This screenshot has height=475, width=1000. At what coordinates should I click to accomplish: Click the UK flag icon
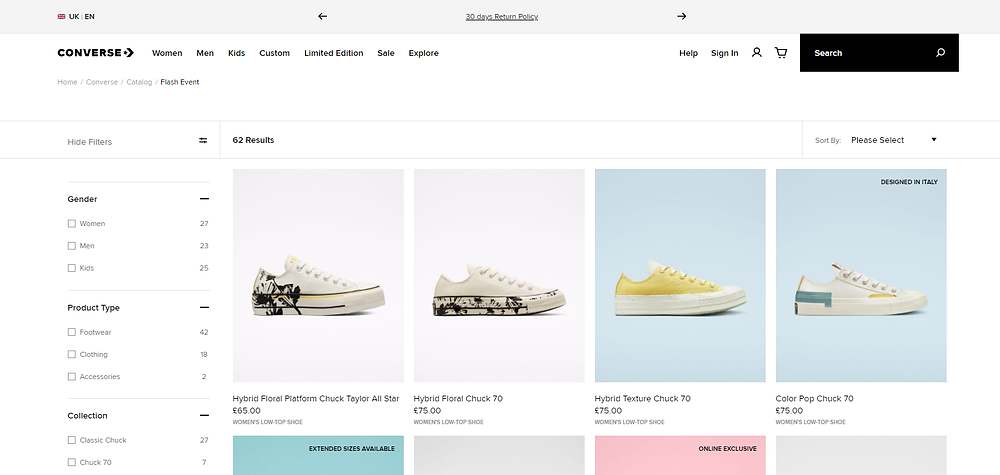pos(61,17)
